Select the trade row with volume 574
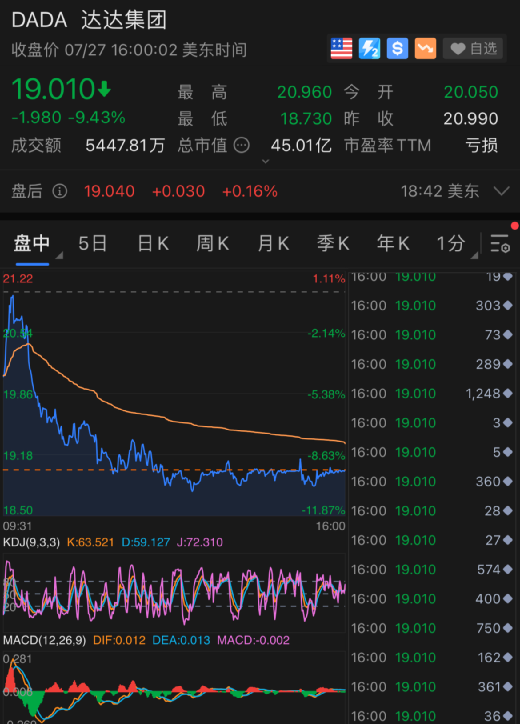The height and width of the screenshot is (724, 520). click(432, 569)
